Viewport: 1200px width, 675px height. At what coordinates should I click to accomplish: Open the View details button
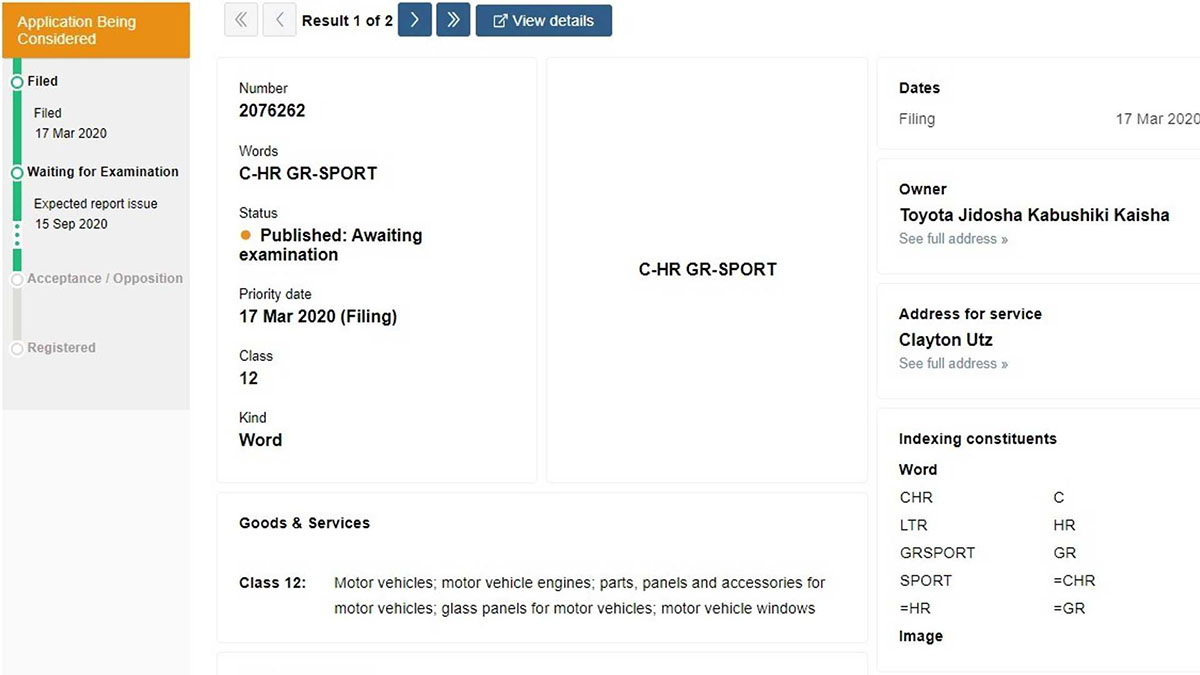pyautogui.click(x=543, y=20)
